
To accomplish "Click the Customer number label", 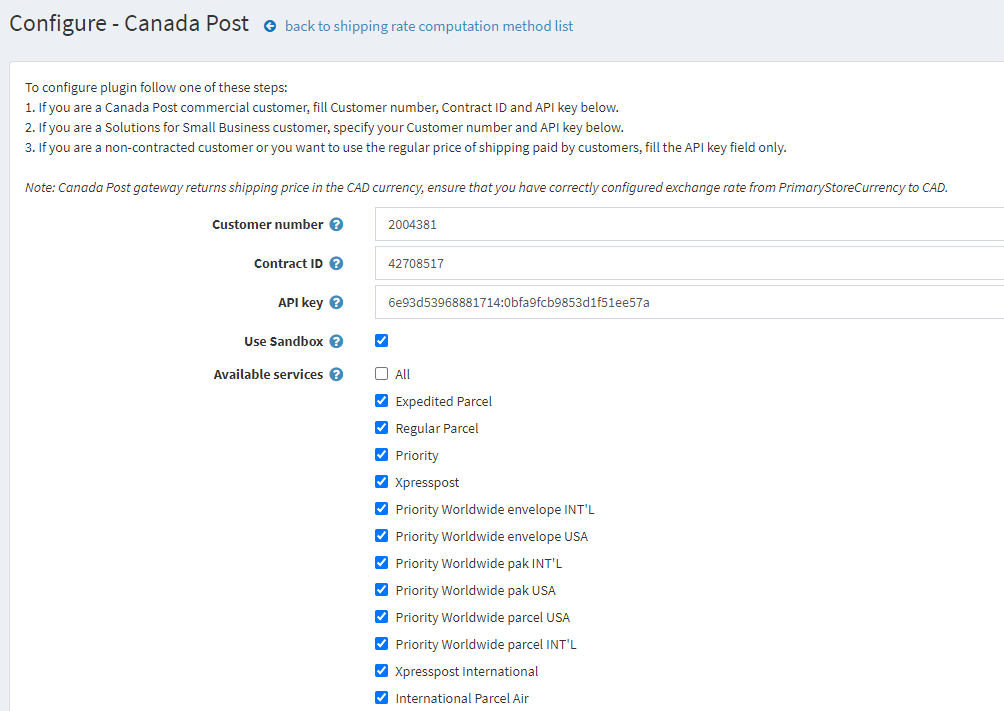I will [268, 224].
